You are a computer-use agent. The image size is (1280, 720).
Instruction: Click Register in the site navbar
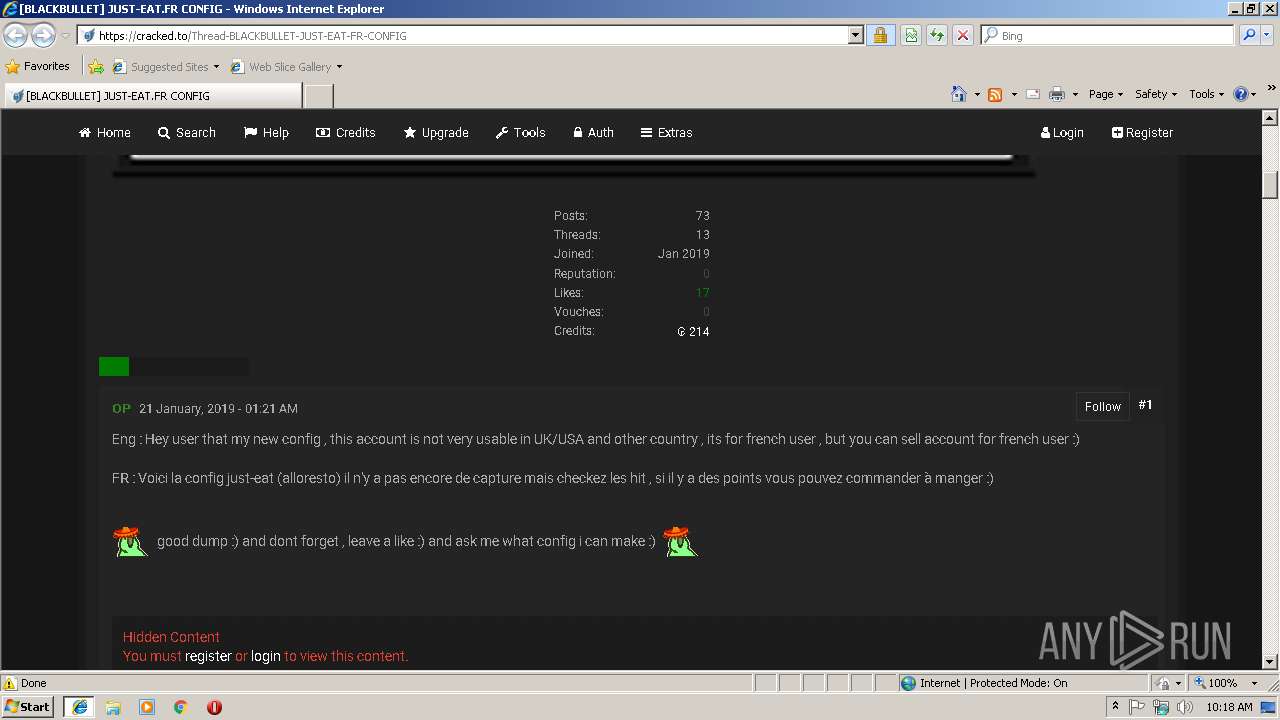coord(1143,132)
